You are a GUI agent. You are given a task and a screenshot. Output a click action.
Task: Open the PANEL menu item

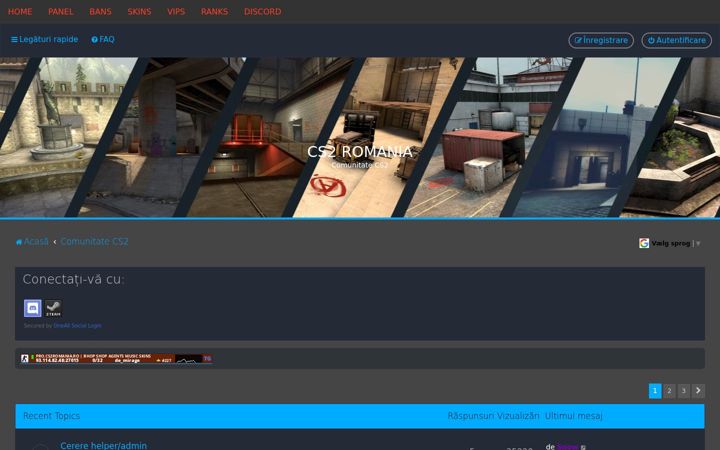pyautogui.click(x=61, y=12)
